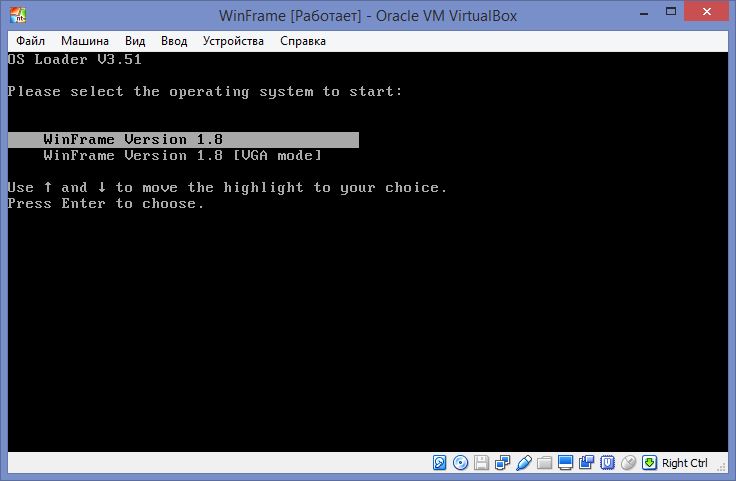Click the 'Press Enter to choose.' line
Image resolution: width=736 pixels, height=481 pixels.
[x=106, y=203]
